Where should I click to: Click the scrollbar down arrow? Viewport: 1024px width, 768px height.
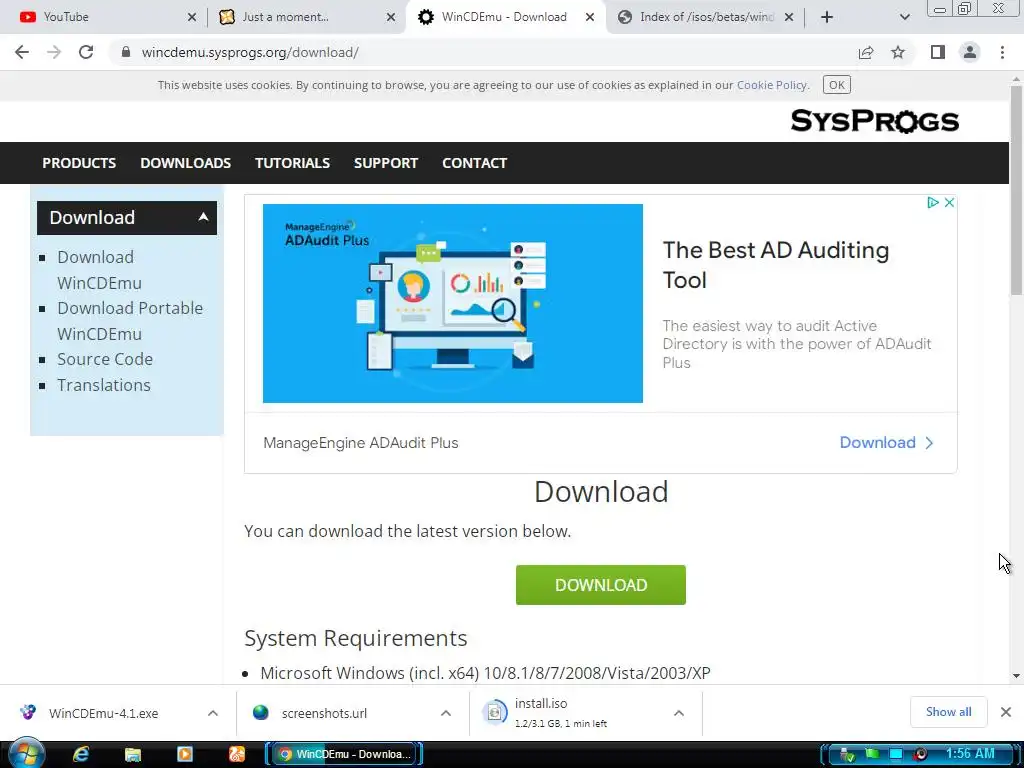pos(1017,677)
